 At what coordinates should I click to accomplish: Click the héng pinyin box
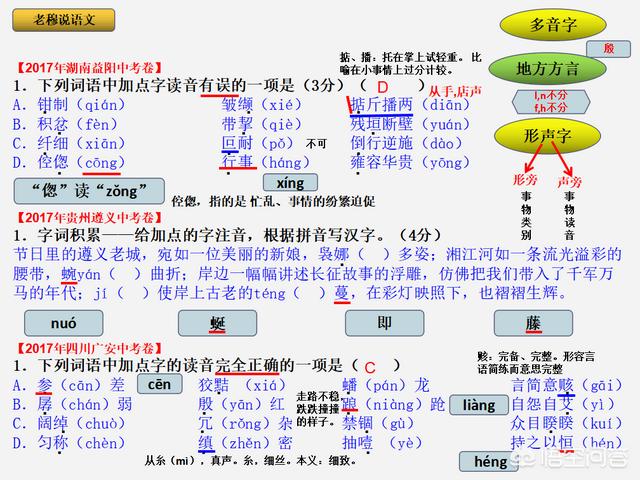pyautogui.click(x=490, y=461)
